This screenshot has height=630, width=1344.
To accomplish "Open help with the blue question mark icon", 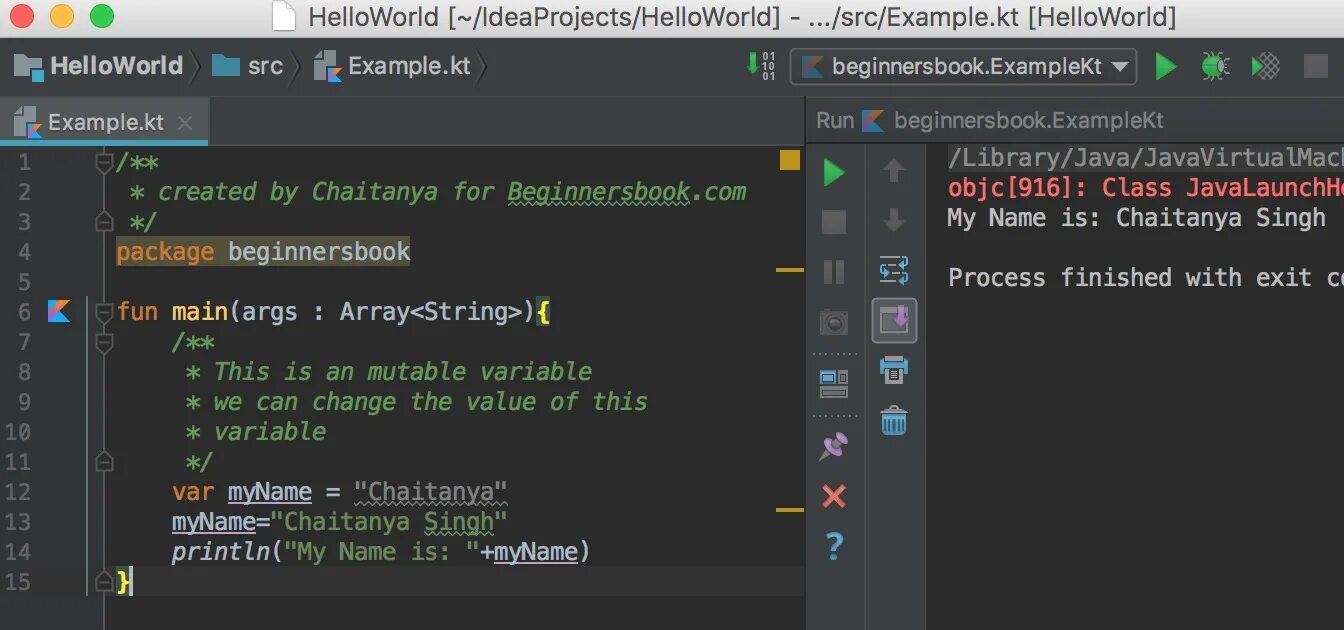I will click(834, 545).
